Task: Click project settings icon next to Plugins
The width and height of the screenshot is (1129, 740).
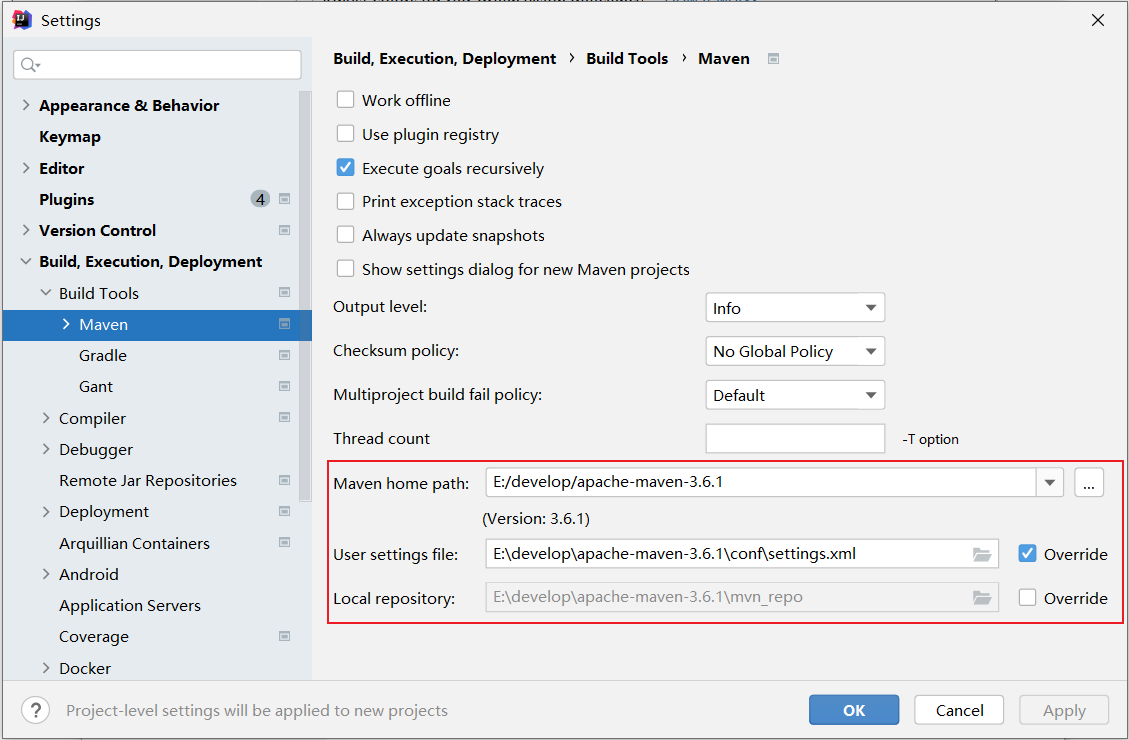Action: coord(284,199)
